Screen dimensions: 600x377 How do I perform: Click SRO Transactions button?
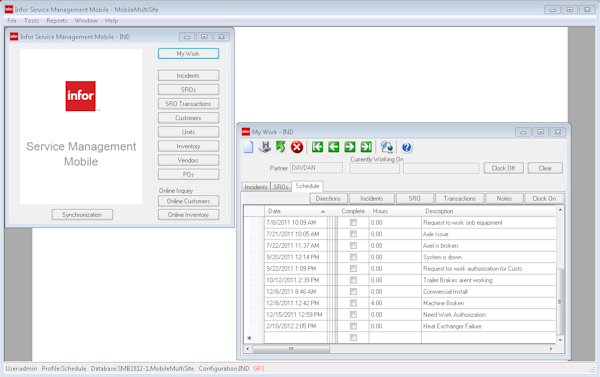188,104
